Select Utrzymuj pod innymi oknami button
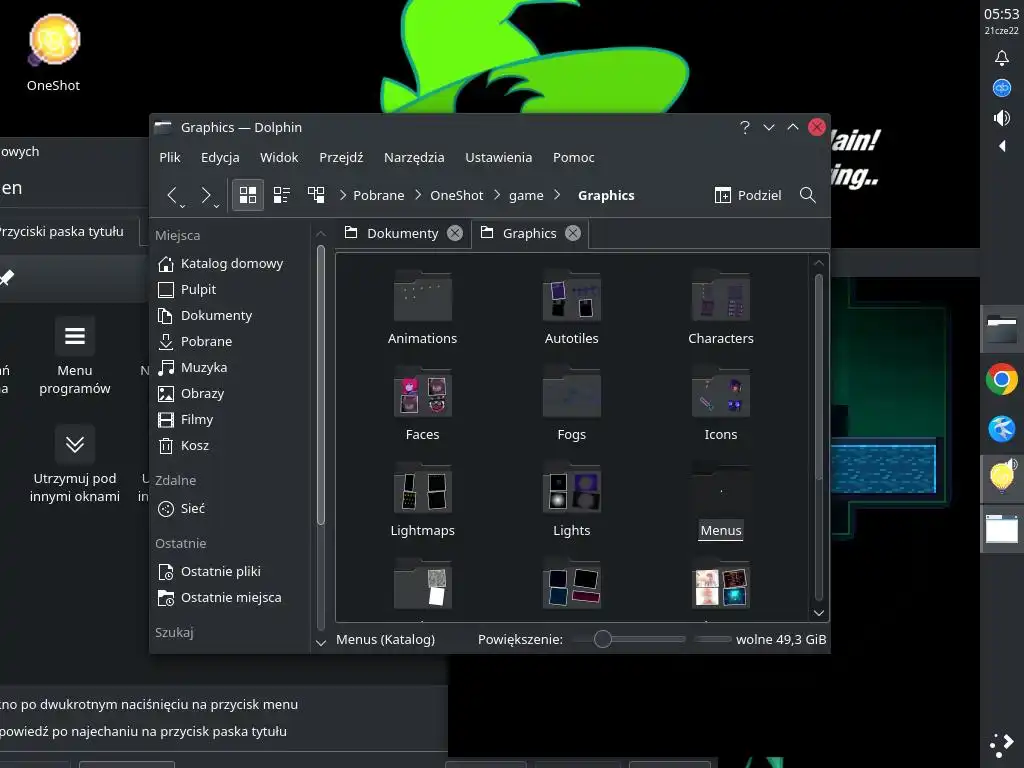Screen dimensions: 1024x768 [x=74, y=464]
